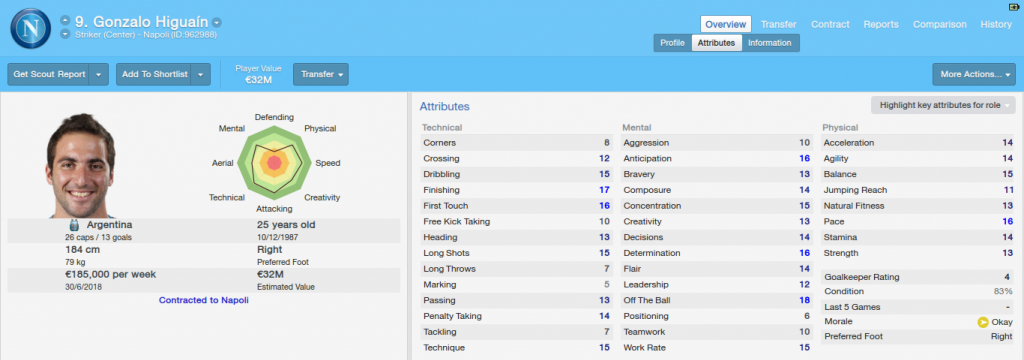Click the down arrow below player number
Screen dimensions: 1024x360
[65, 34]
